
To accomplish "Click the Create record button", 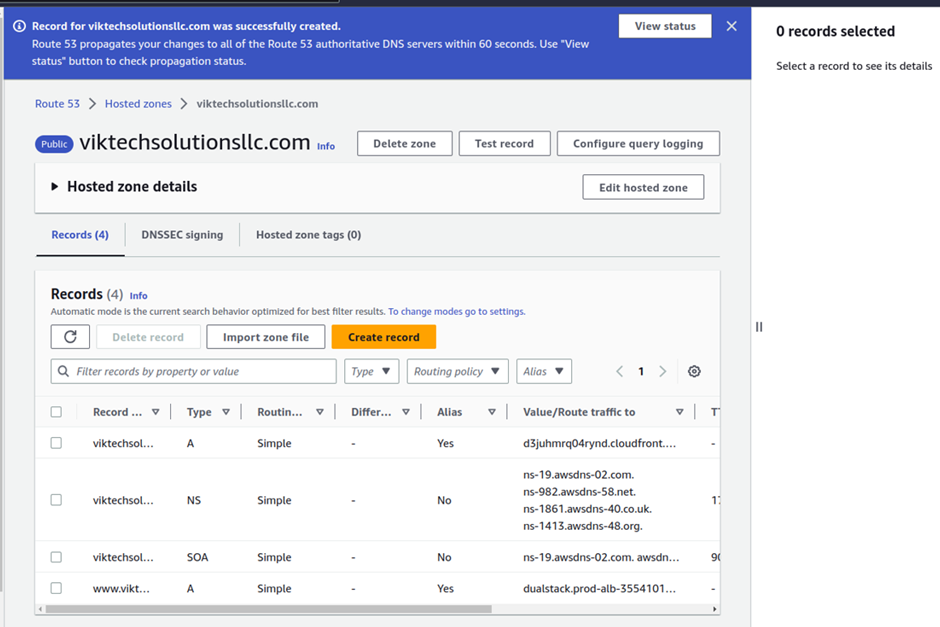I will click(384, 337).
